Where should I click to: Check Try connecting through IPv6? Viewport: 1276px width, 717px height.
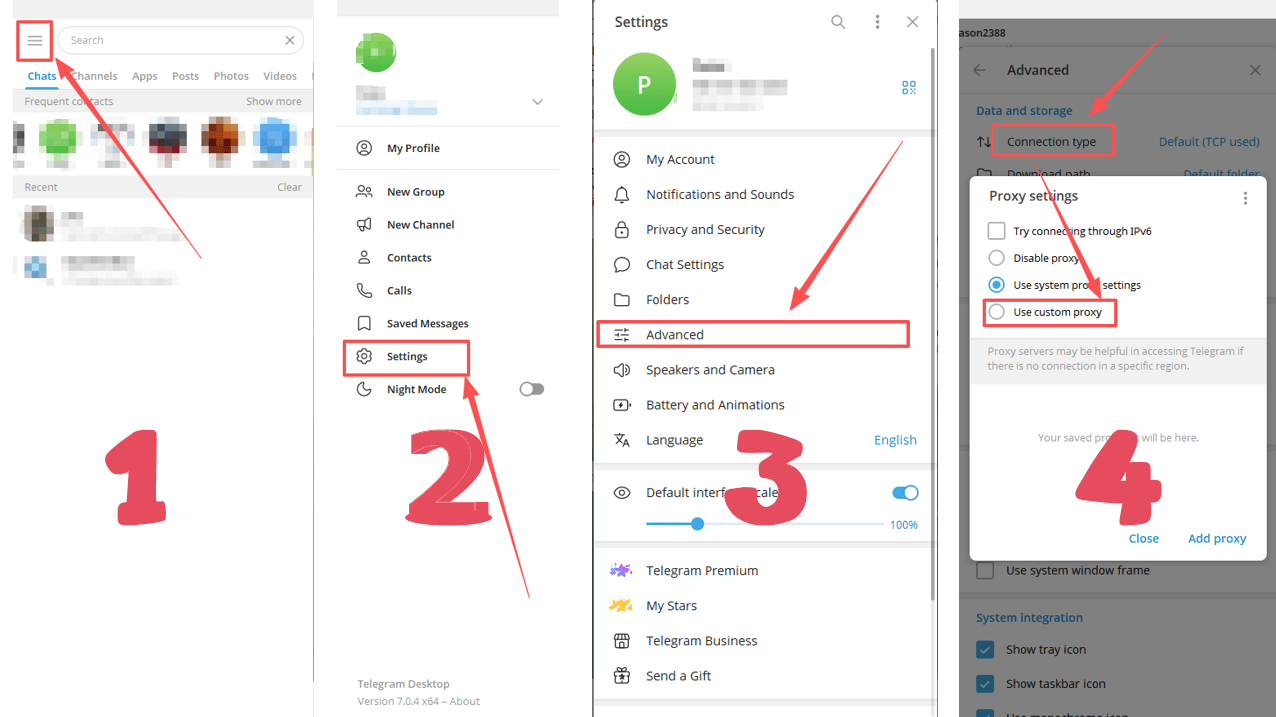pyautogui.click(x=996, y=231)
